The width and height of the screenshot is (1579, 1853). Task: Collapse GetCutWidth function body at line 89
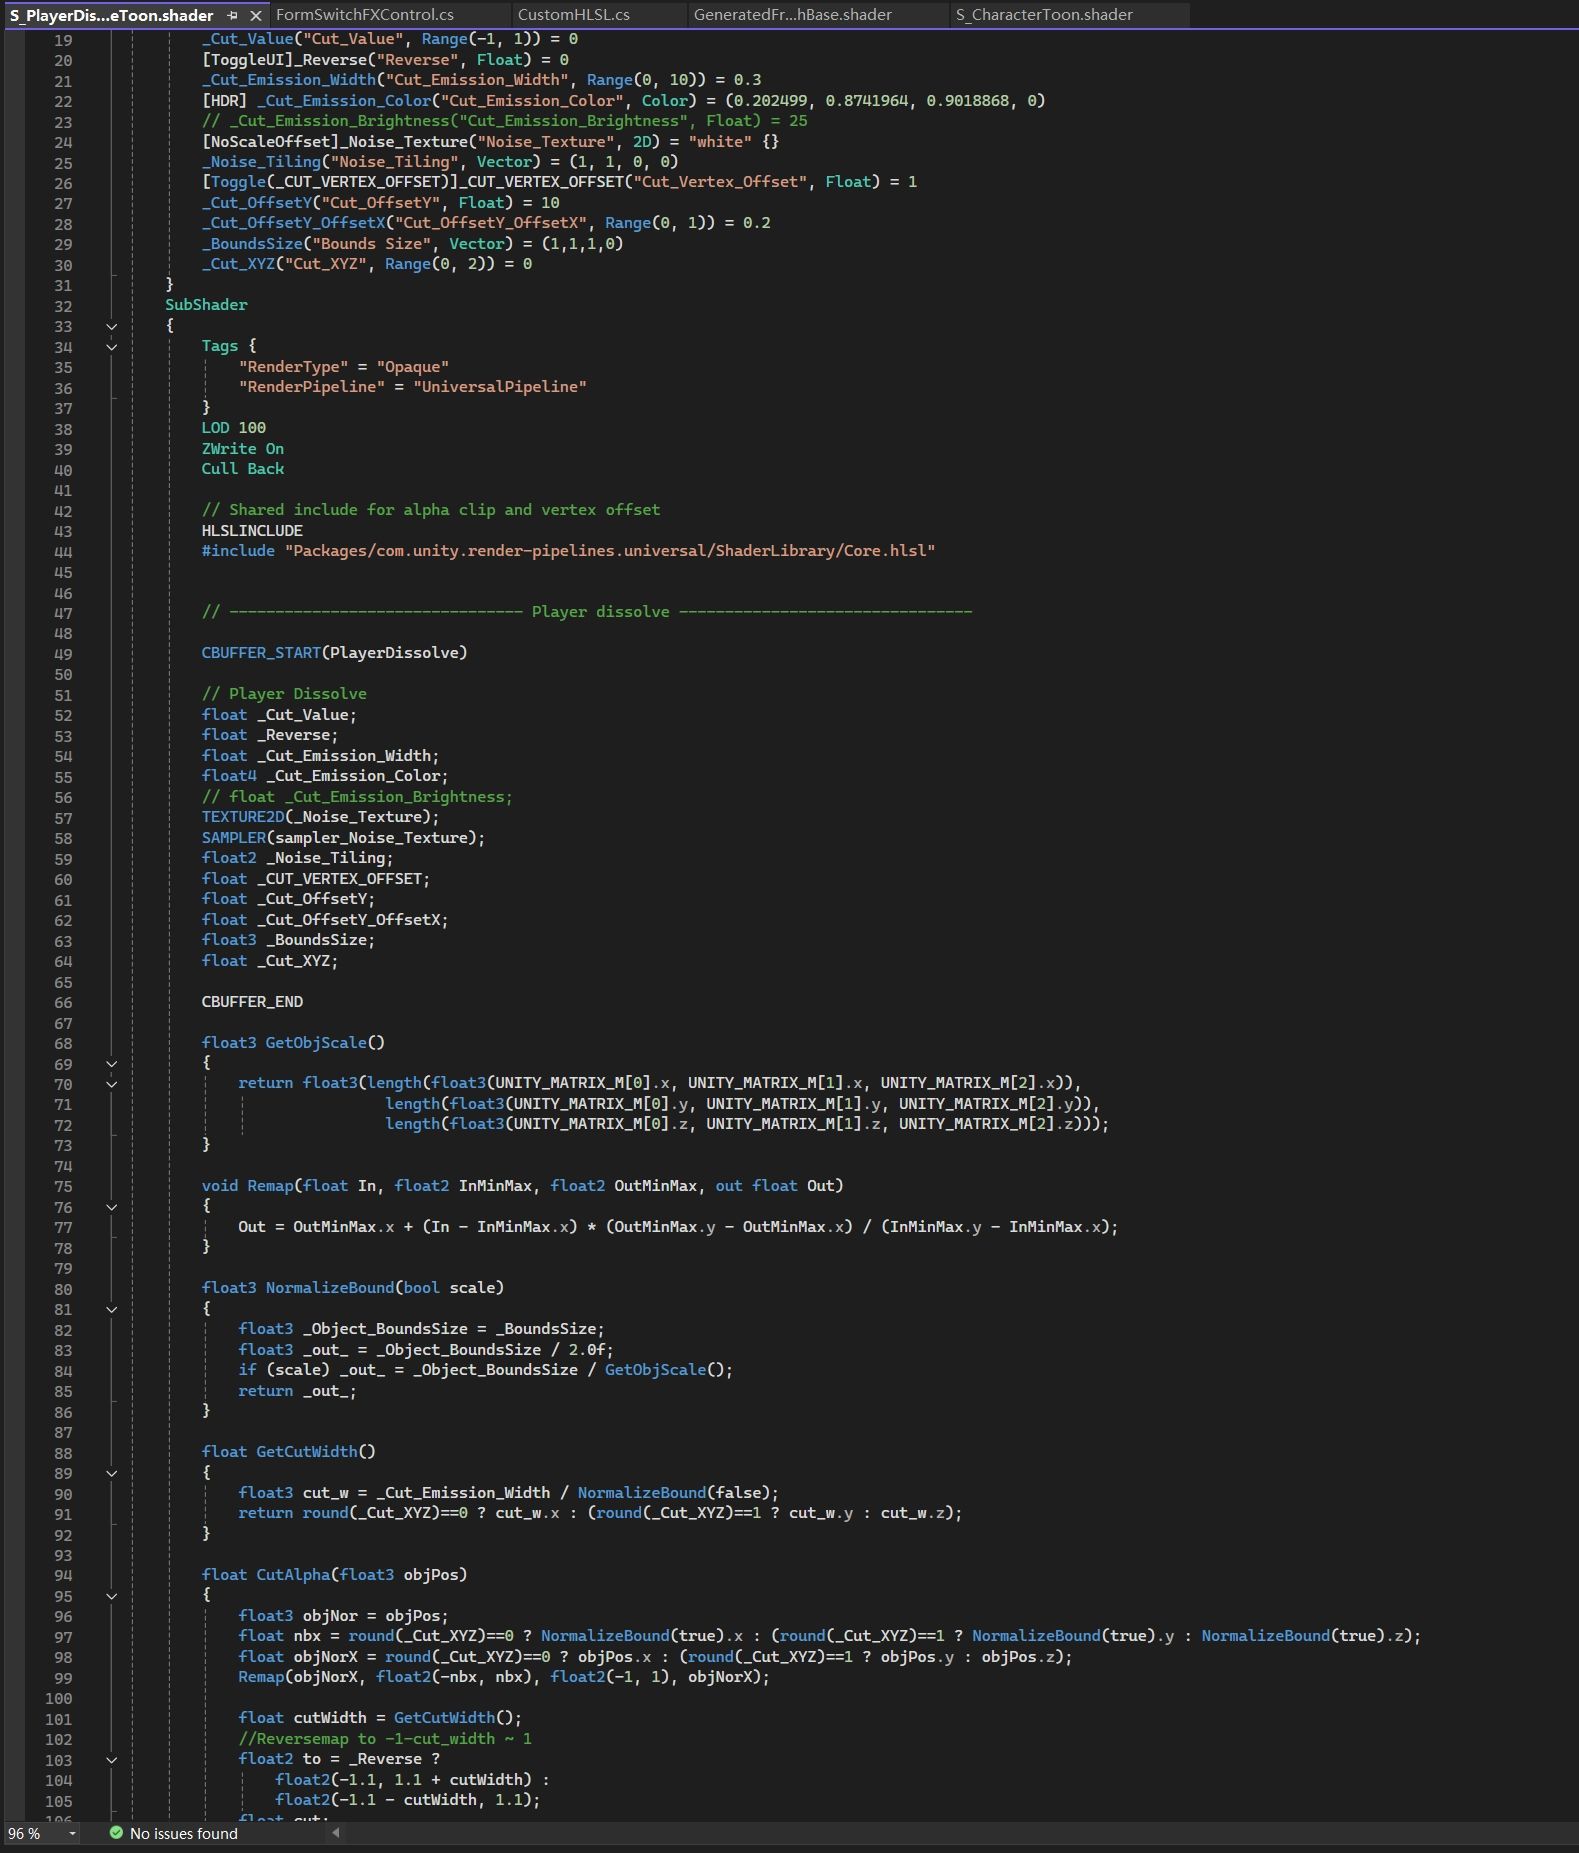112,1473
